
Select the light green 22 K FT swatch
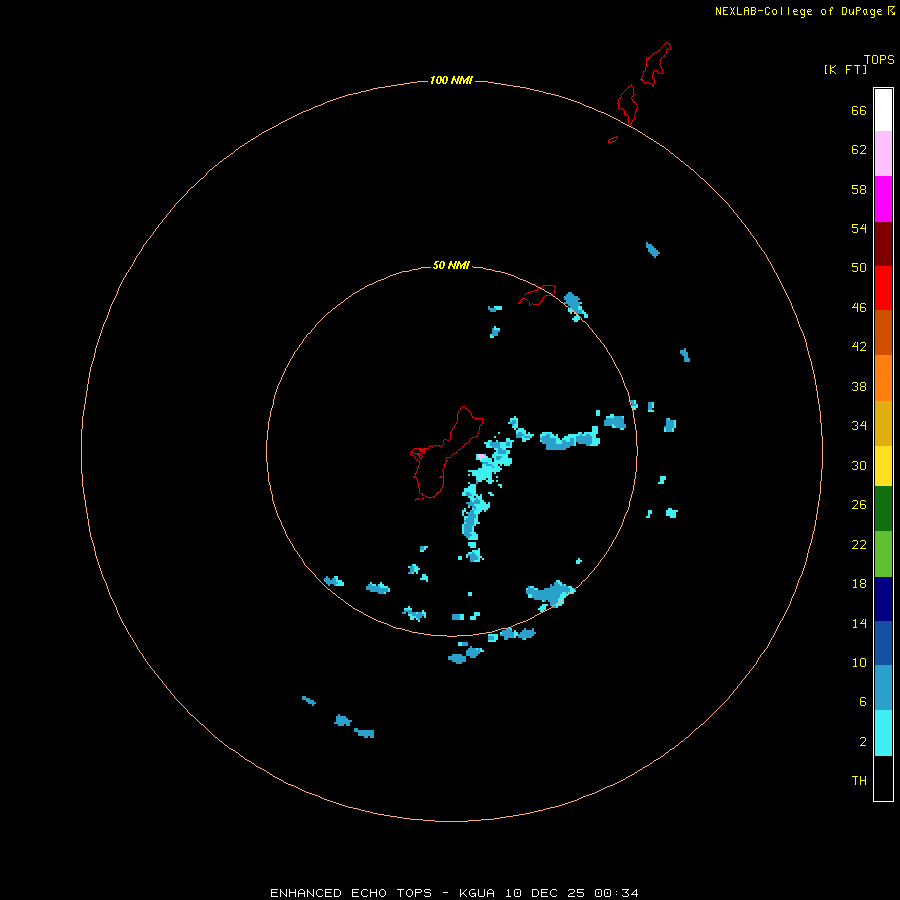click(x=883, y=554)
